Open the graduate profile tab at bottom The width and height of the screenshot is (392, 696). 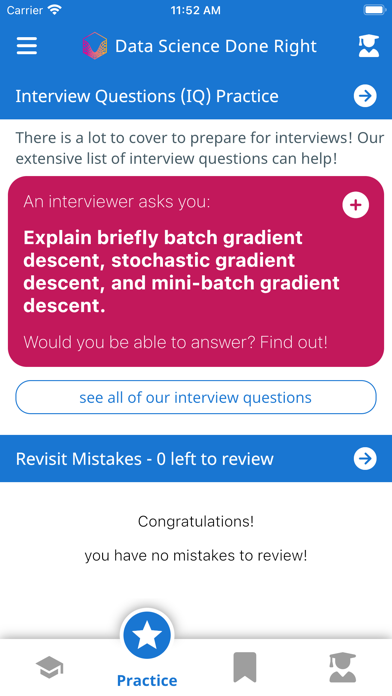coord(342,667)
